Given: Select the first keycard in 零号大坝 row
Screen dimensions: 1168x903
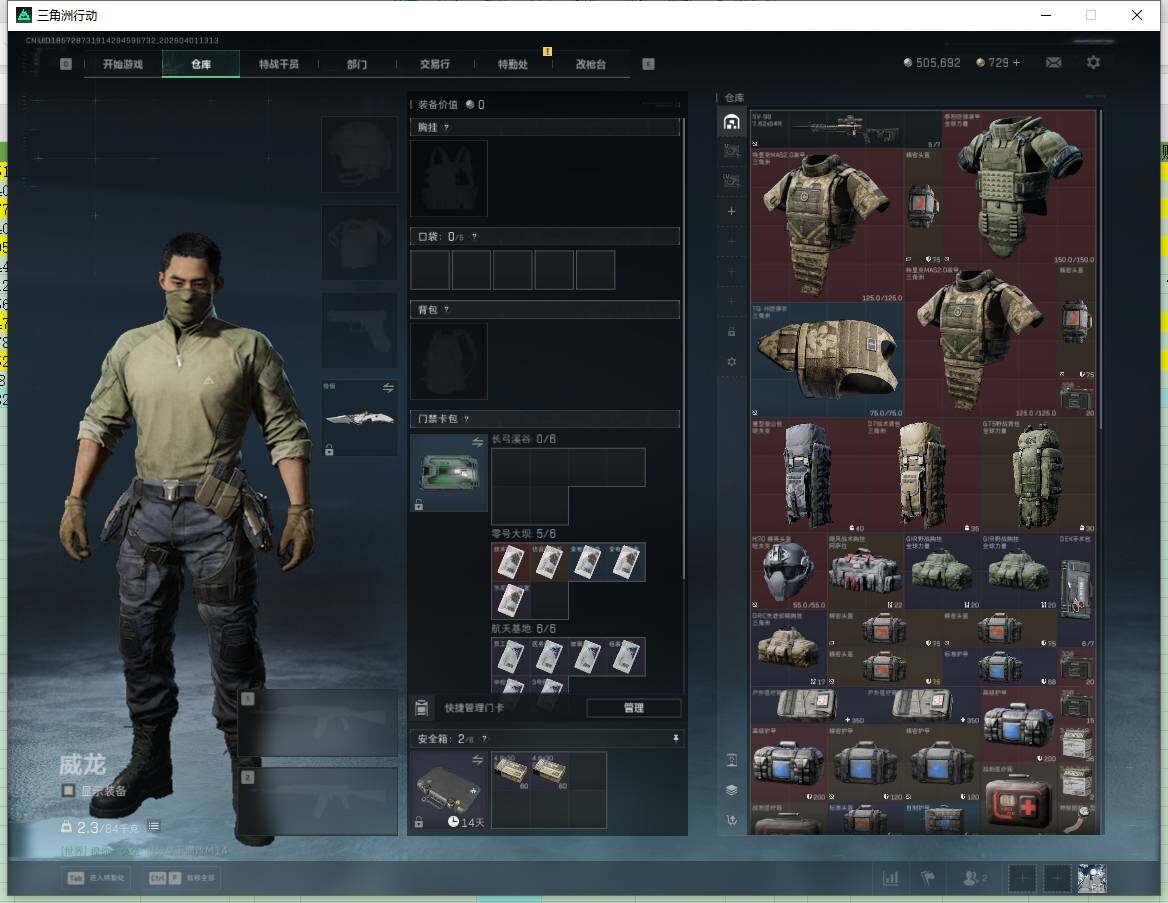Looking at the screenshot, I should pyautogui.click(x=510, y=562).
